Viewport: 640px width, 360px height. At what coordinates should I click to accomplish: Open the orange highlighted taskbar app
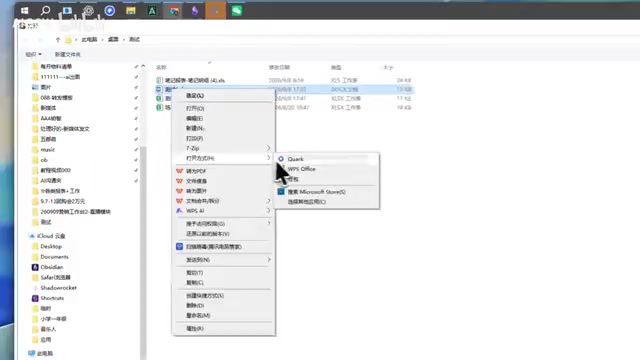point(216,11)
